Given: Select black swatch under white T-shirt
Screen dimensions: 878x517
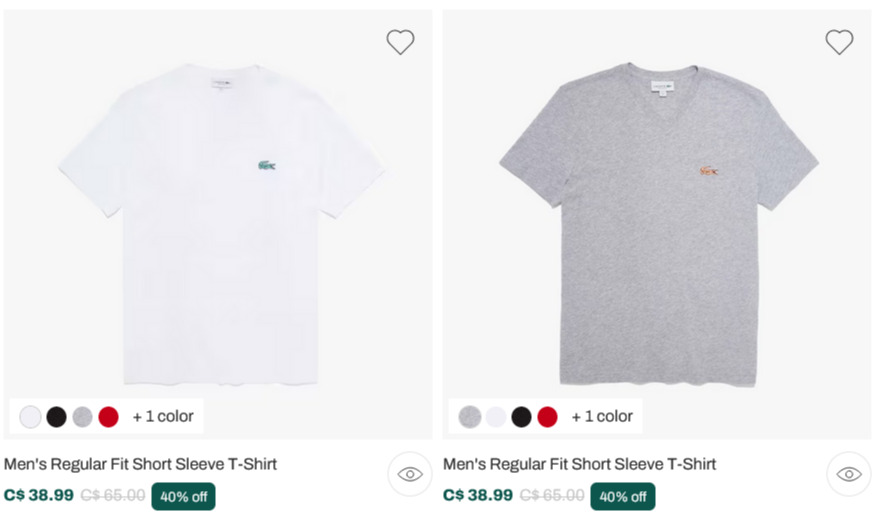Looking at the screenshot, I should pyautogui.click(x=57, y=417).
